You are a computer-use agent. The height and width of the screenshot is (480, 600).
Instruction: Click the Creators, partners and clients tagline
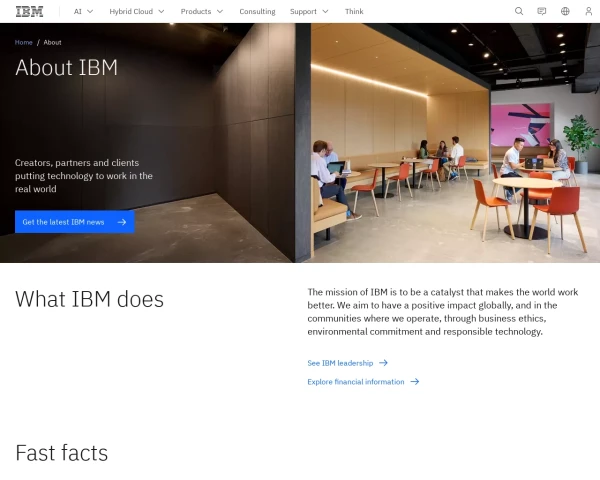84,176
